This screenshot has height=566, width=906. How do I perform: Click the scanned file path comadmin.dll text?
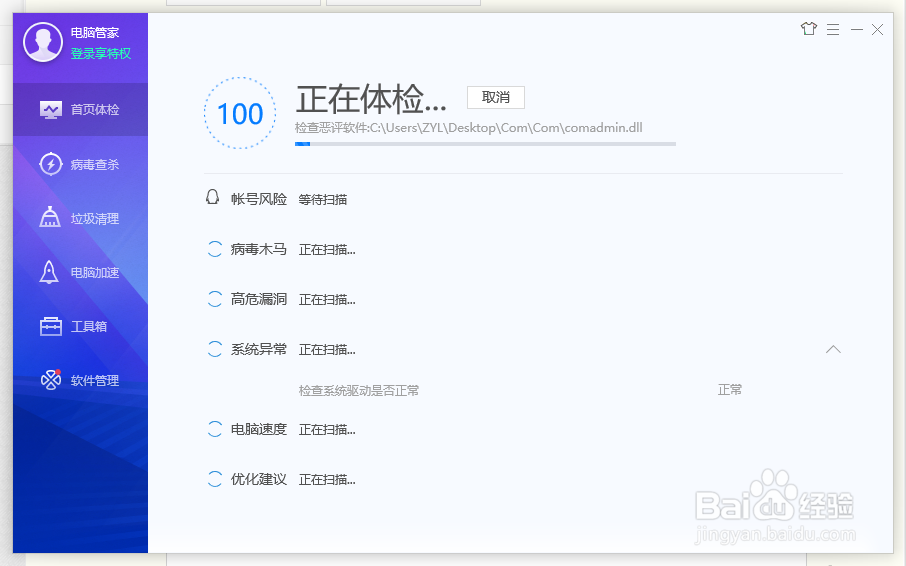[469, 128]
